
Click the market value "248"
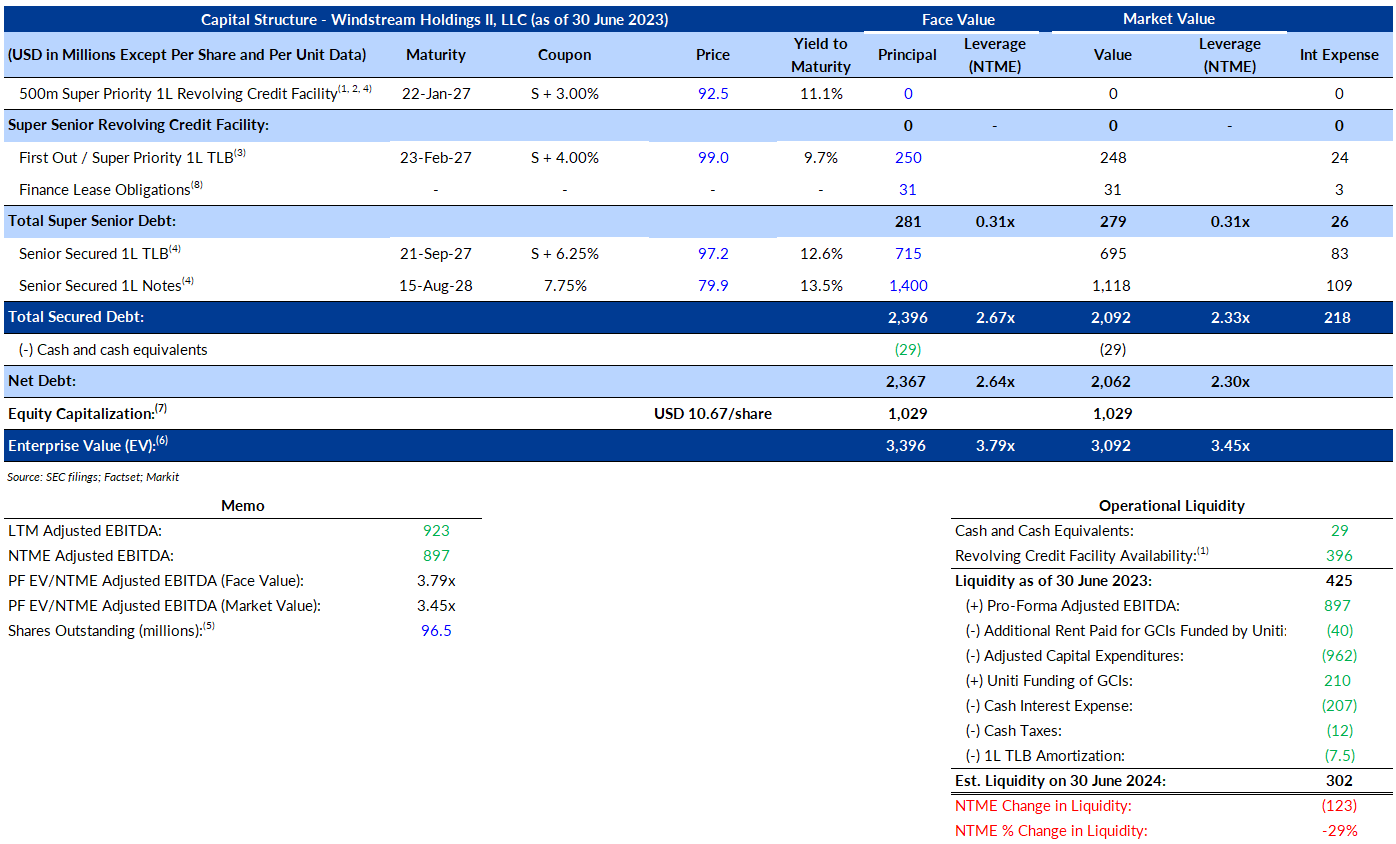tap(1112, 158)
